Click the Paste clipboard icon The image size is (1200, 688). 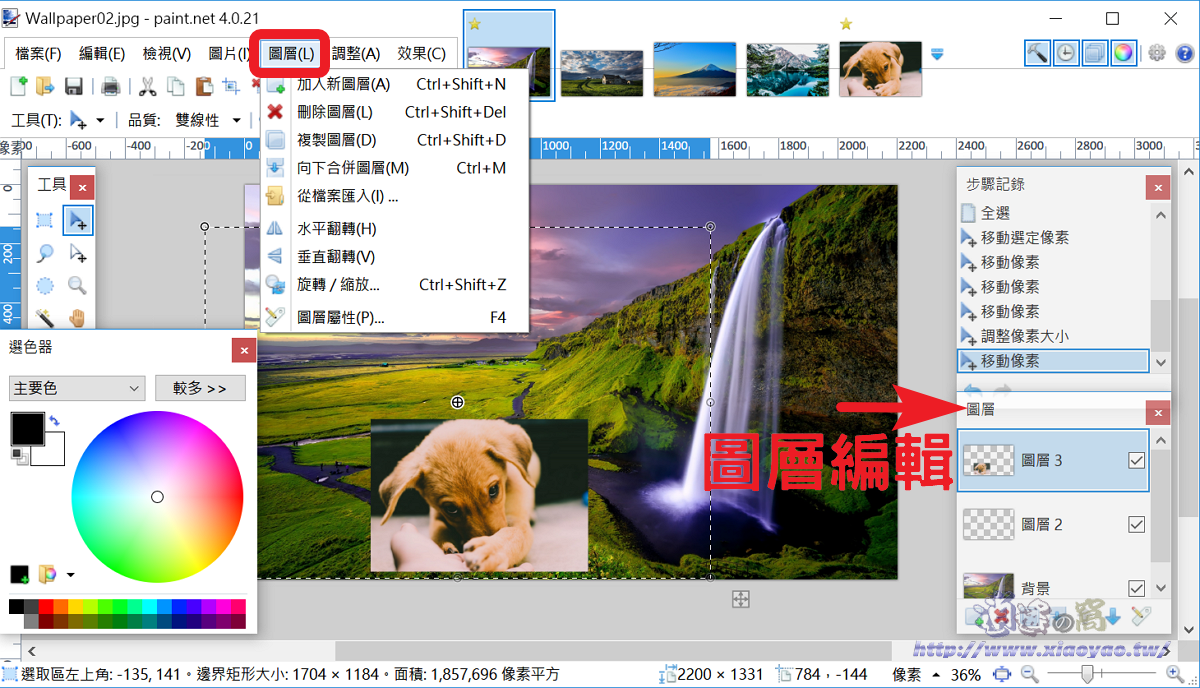click(204, 86)
